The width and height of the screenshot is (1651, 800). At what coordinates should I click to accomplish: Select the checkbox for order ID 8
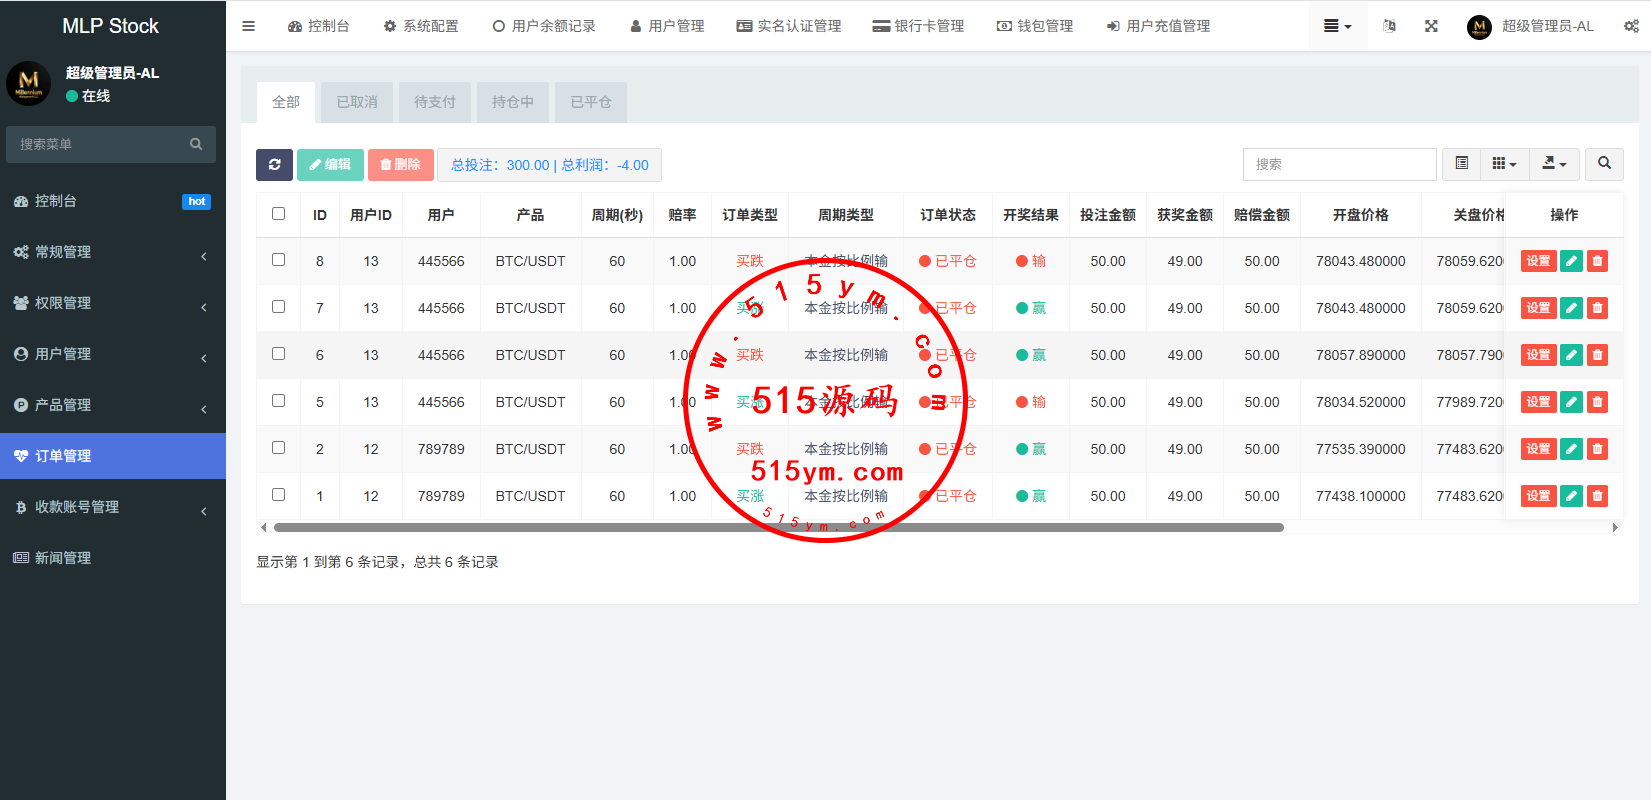pyautogui.click(x=278, y=260)
